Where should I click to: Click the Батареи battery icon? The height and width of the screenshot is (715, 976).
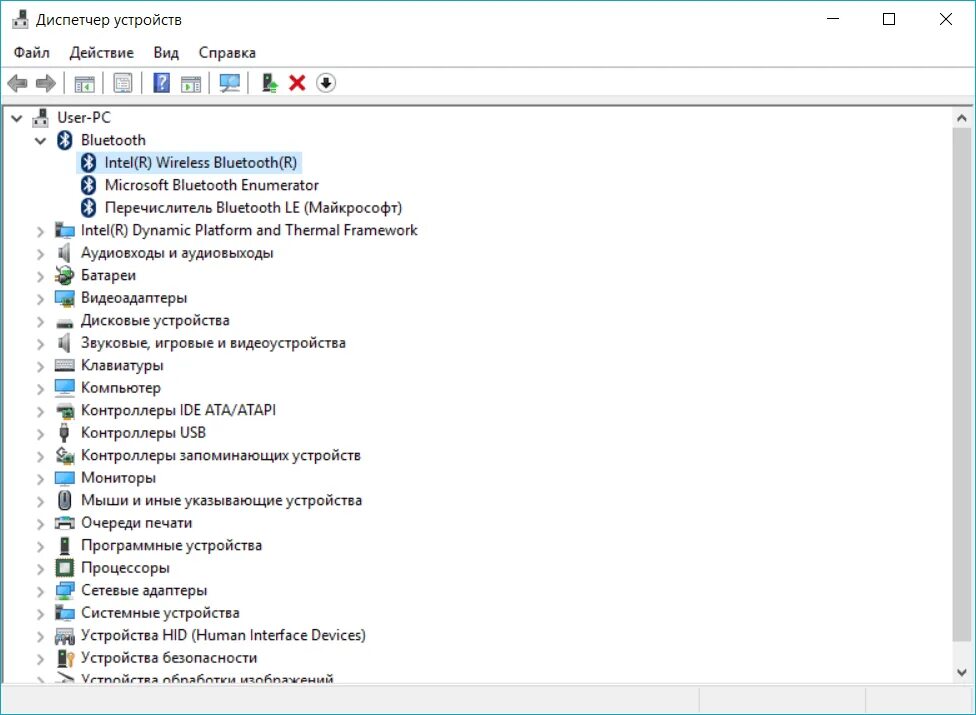(64, 275)
